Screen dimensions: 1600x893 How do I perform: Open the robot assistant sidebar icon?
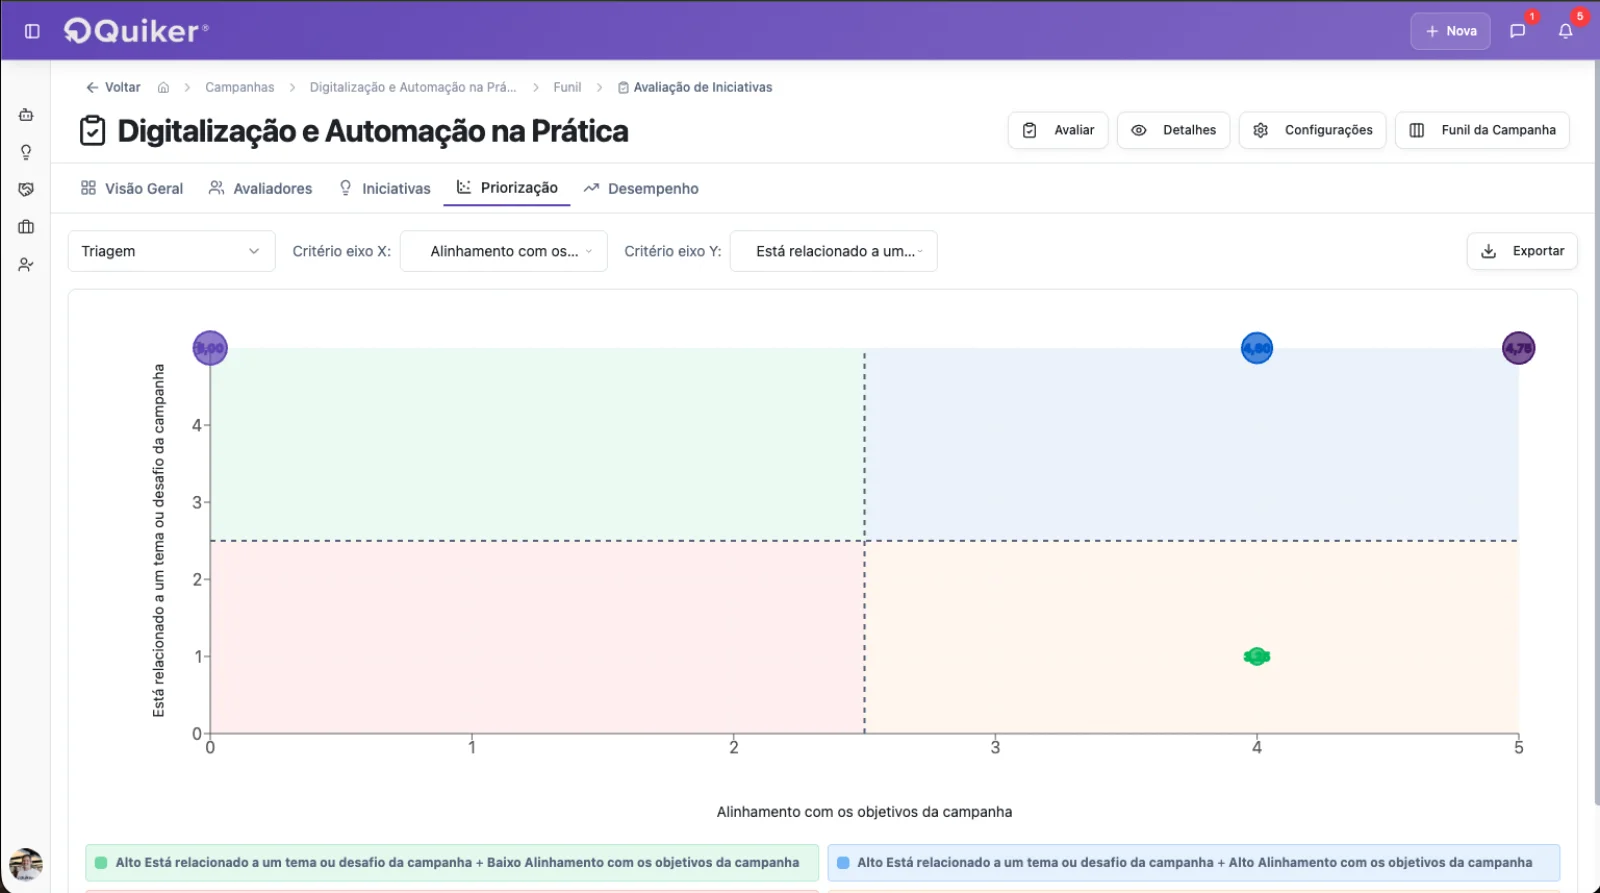point(26,115)
